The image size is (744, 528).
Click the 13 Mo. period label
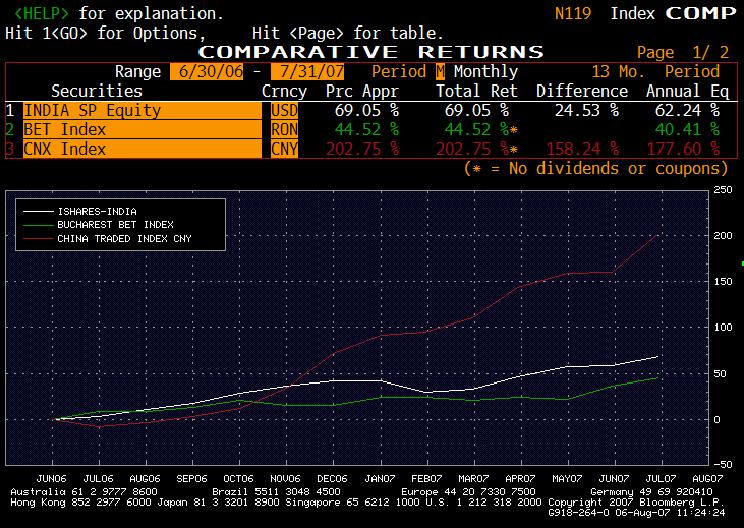[618, 72]
